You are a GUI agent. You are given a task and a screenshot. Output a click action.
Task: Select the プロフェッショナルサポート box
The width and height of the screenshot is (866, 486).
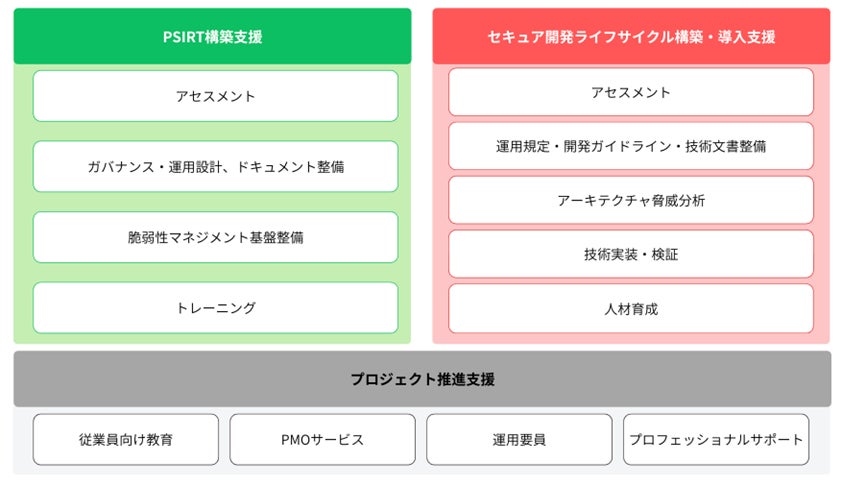[x=716, y=439]
